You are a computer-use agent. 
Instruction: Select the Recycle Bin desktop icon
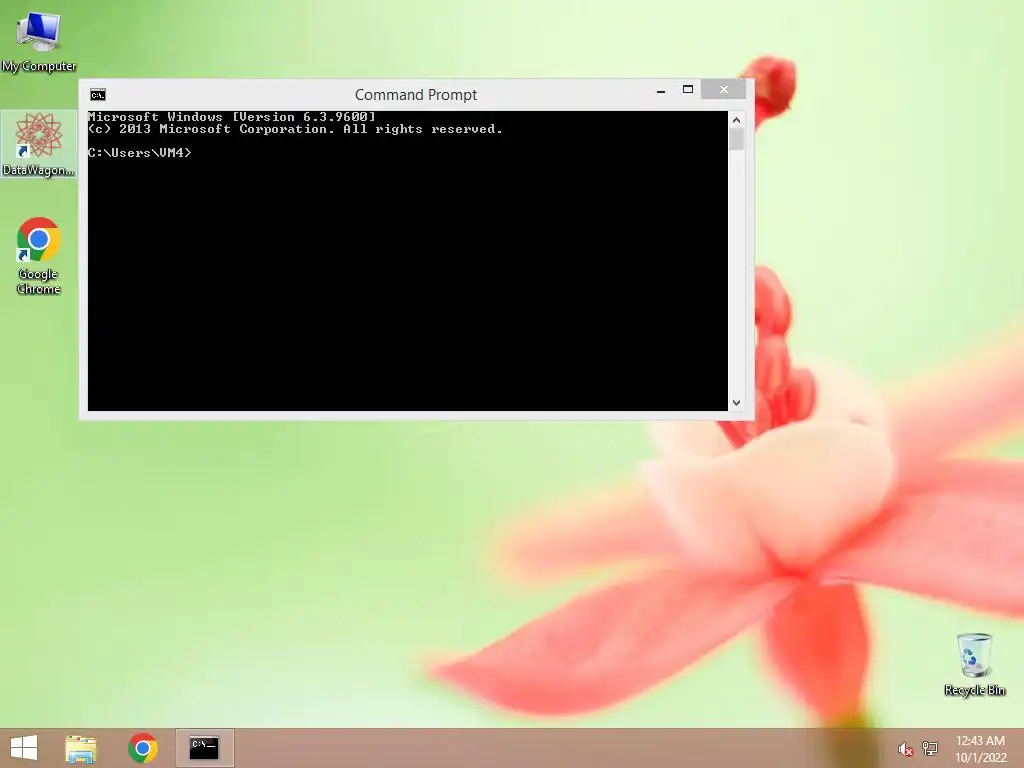[974, 664]
